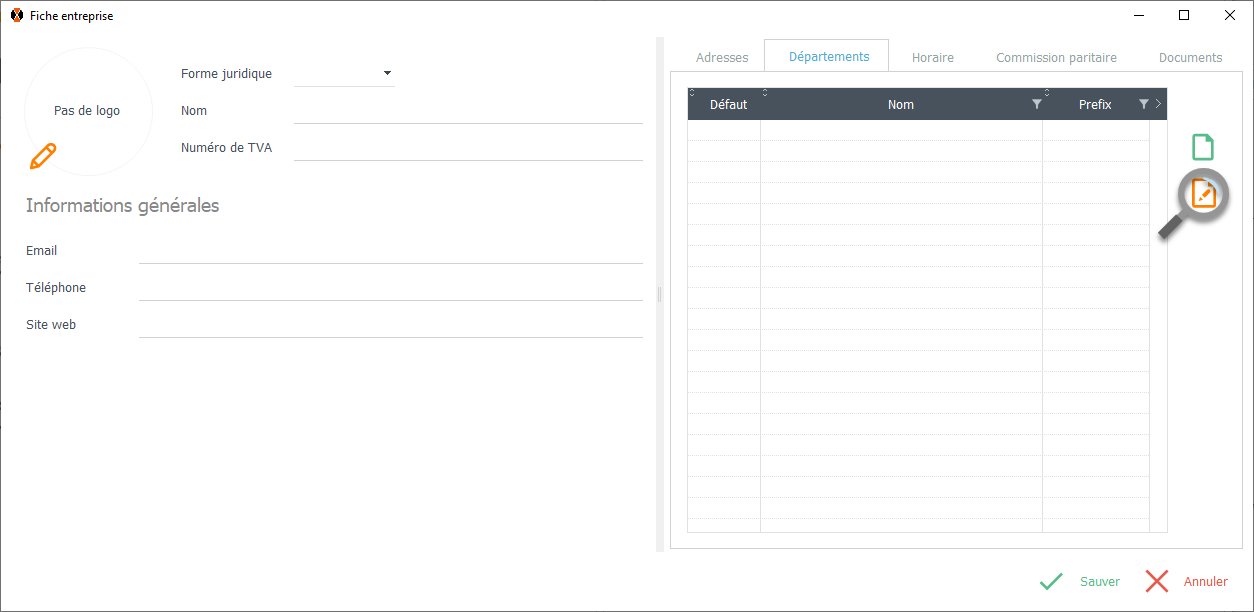1254x612 pixels.
Task: Open the filter on the Nom column
Action: pyautogui.click(x=1036, y=104)
